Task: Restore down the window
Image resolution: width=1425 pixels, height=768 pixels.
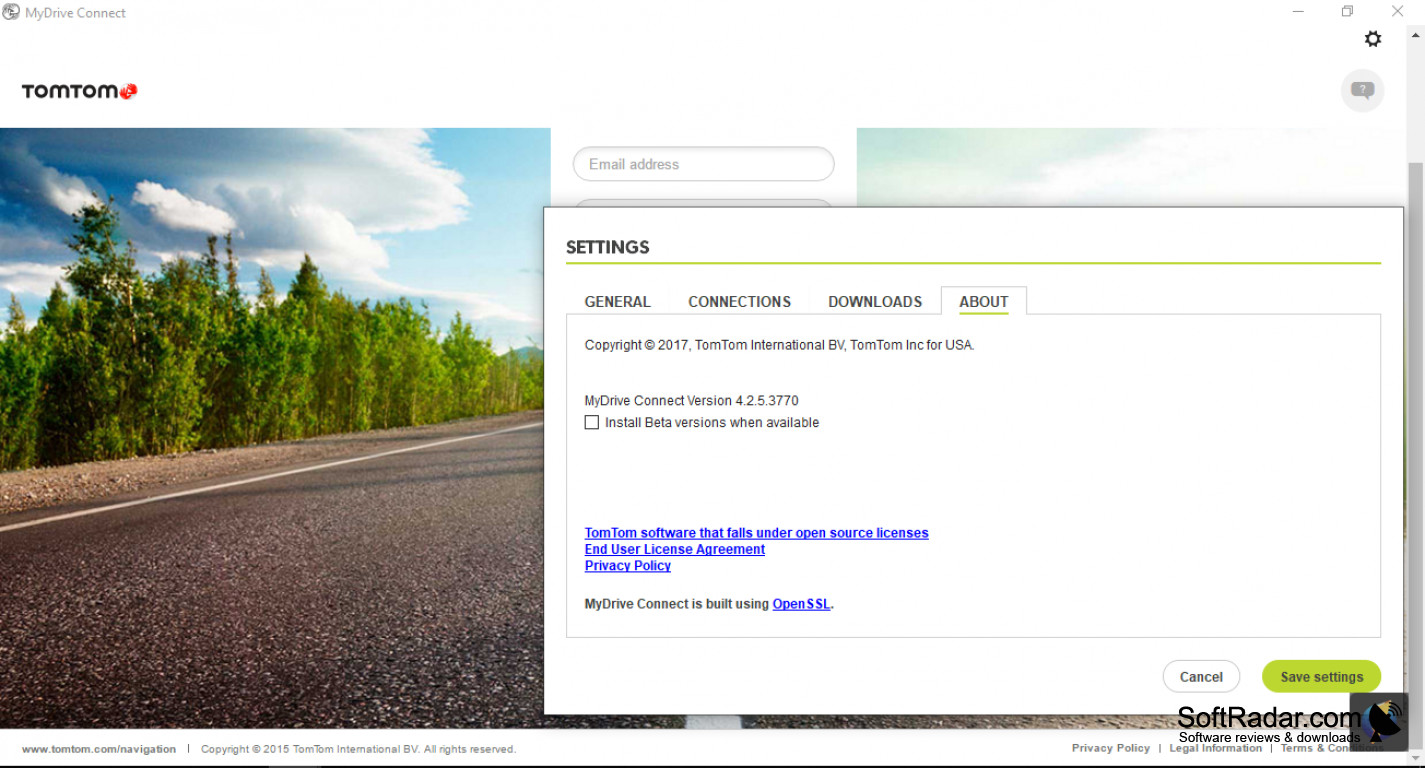Action: point(1347,12)
